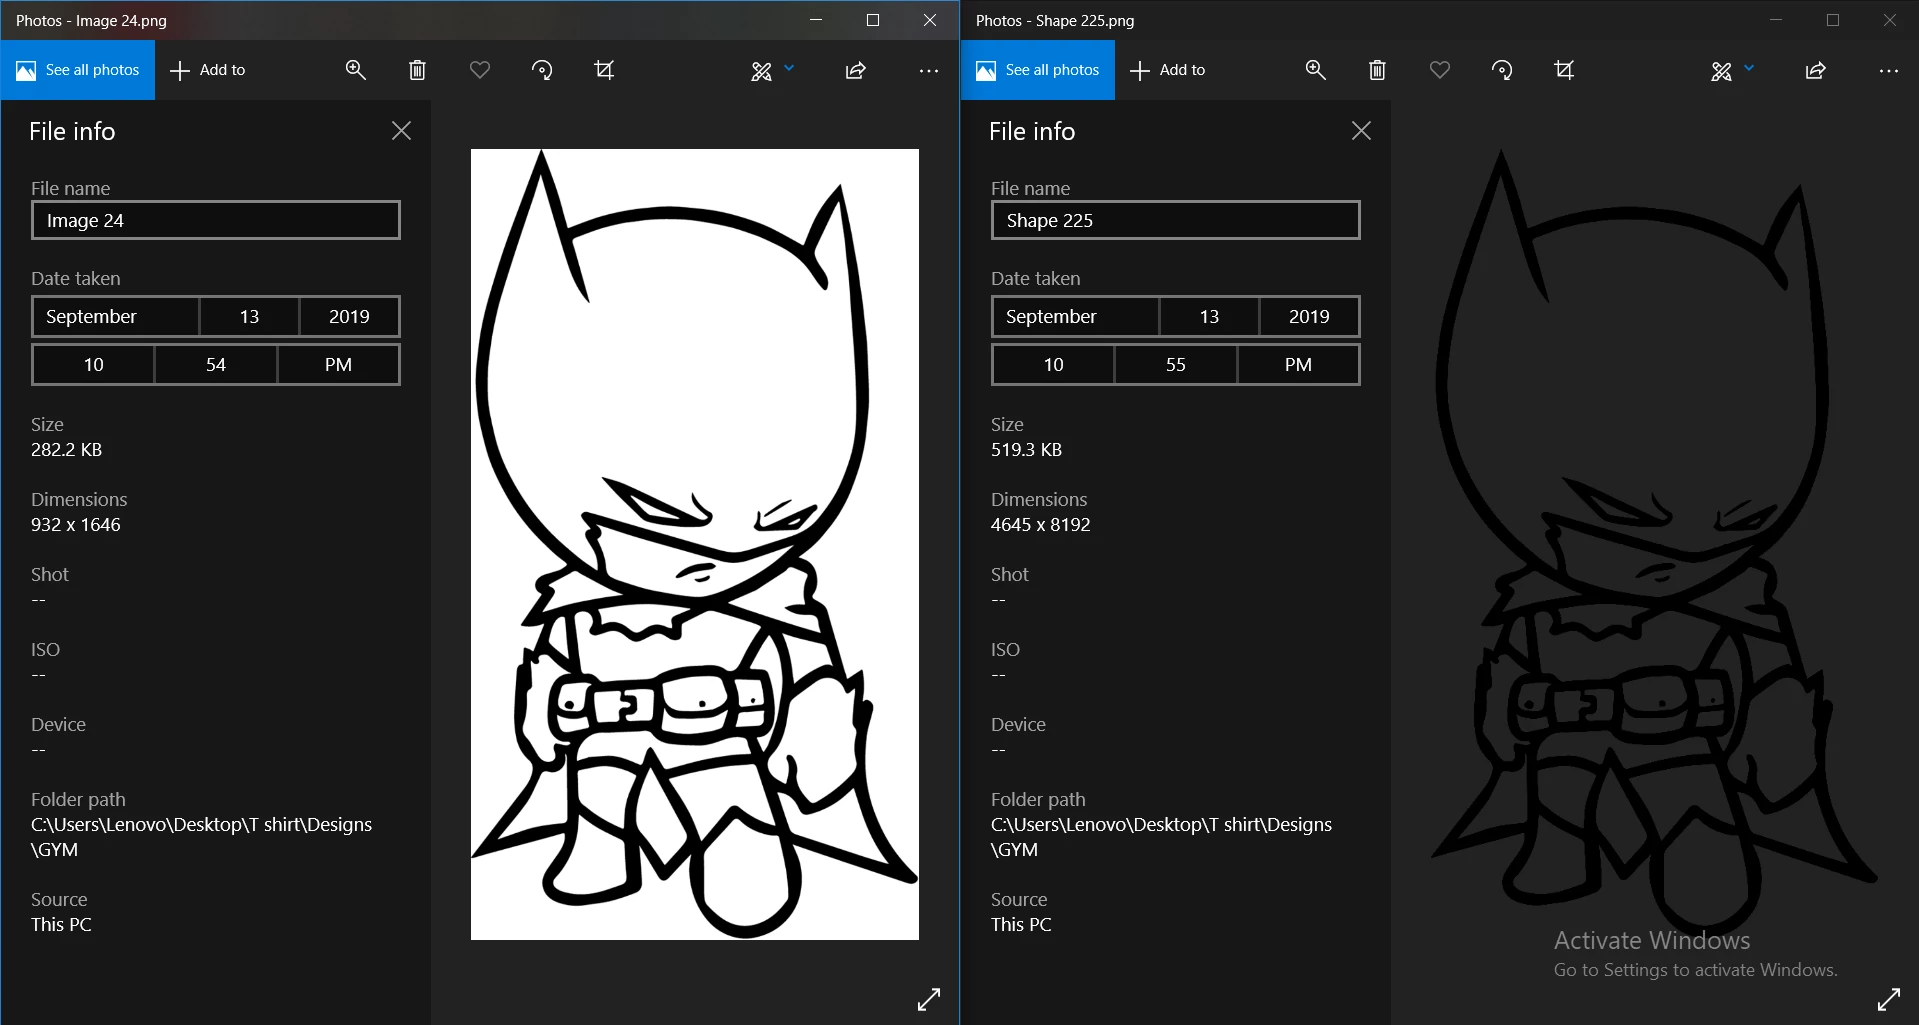Expand Edit & Create dropdown arrow, Shape 225 window
Screen dimensions: 1919x1025
pos(1749,68)
